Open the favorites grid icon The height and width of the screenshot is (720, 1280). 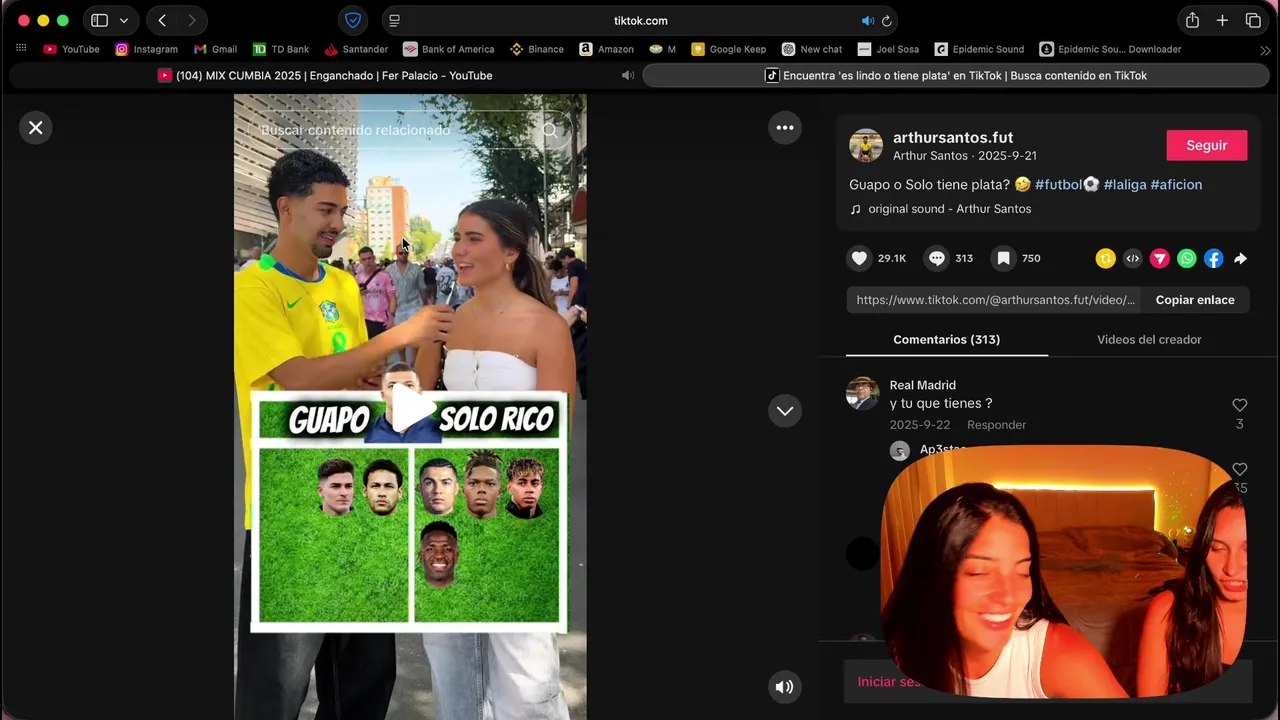pos(21,49)
